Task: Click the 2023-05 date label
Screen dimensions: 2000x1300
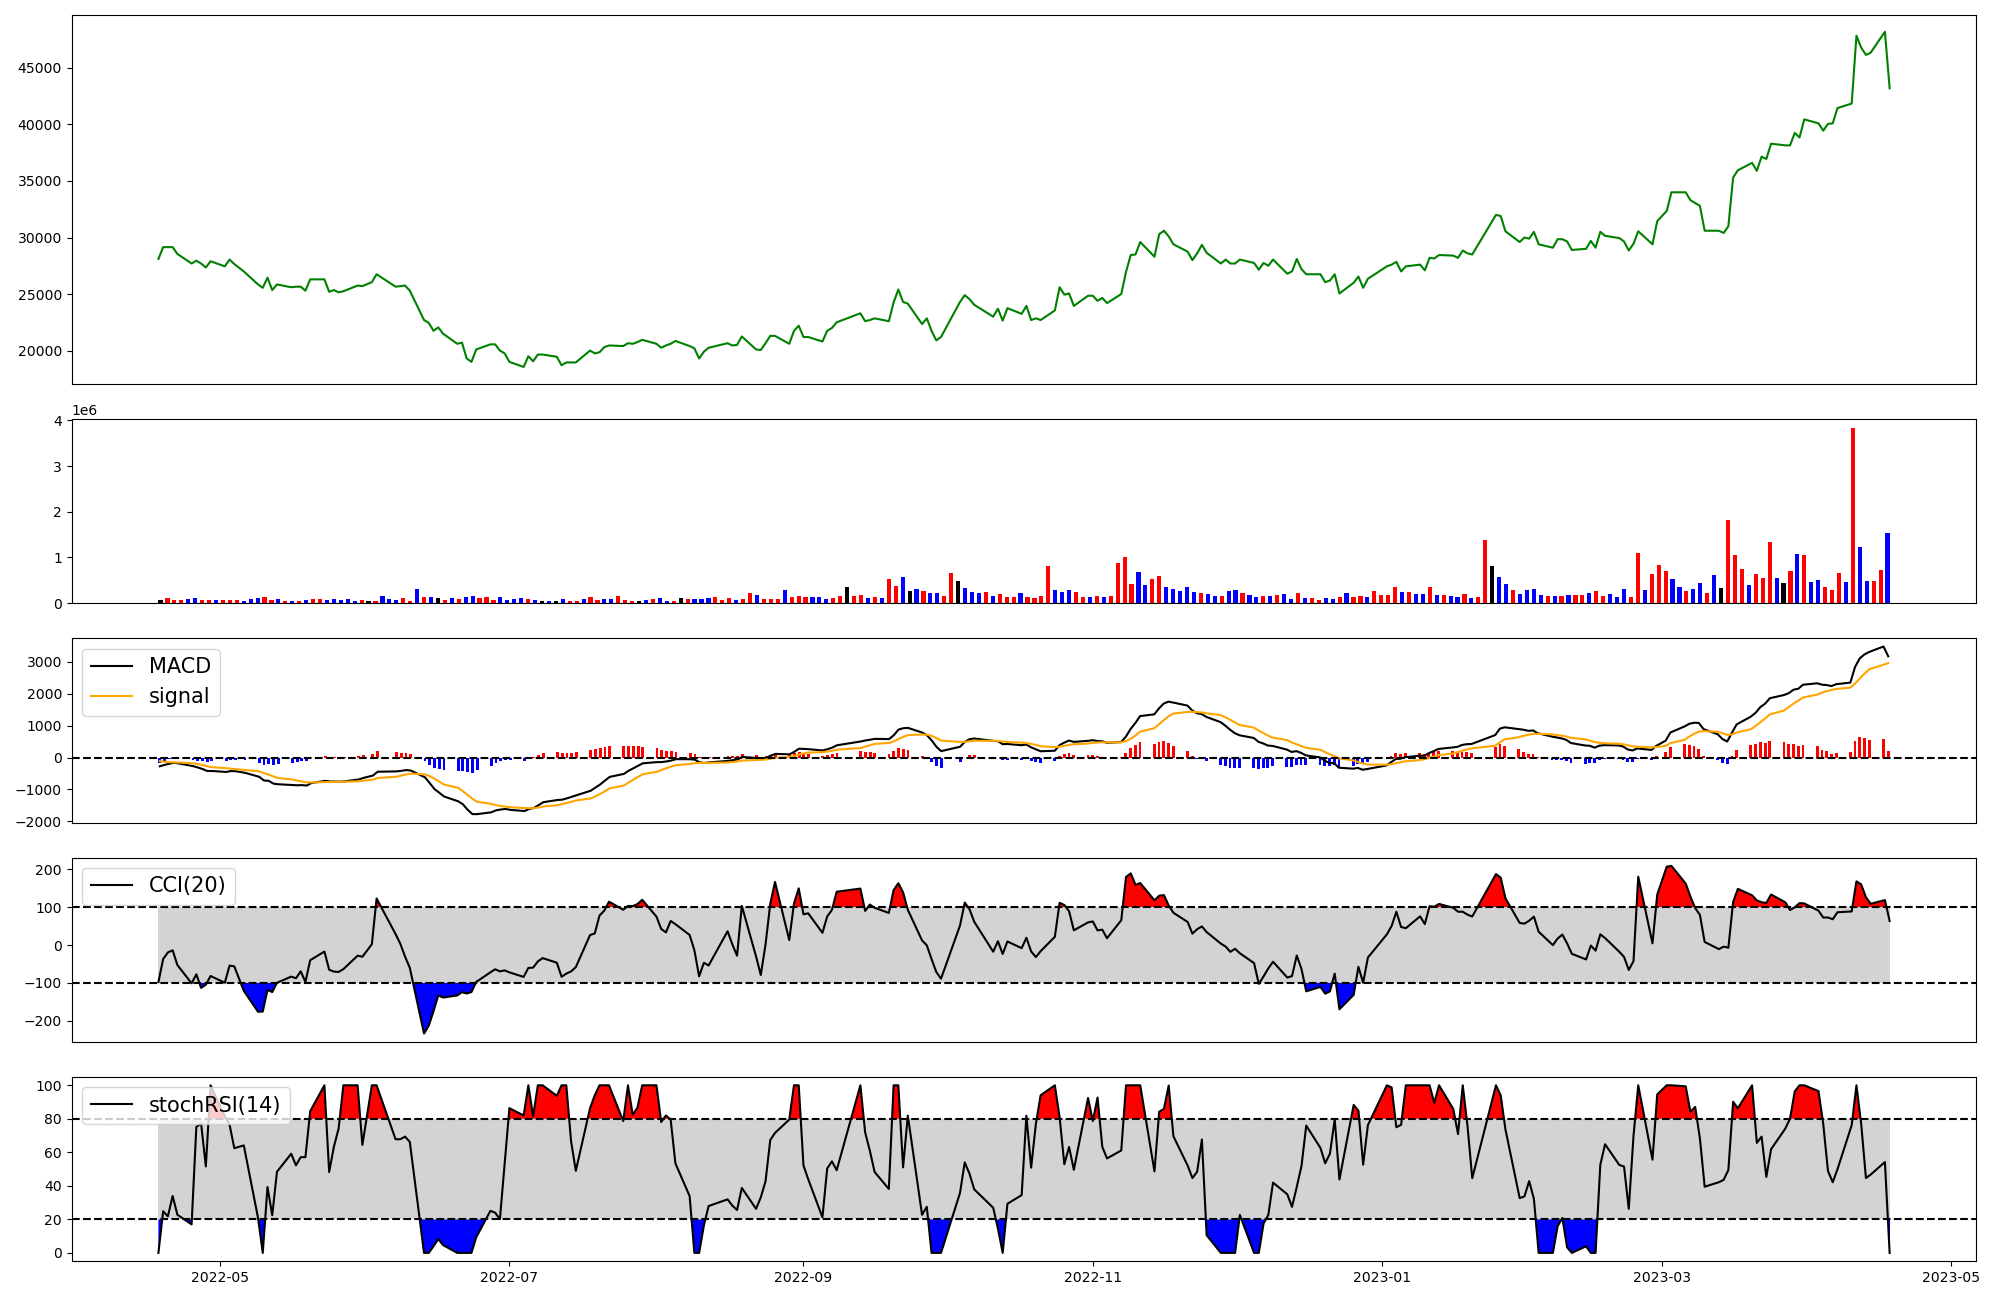Action: pos(1951,1277)
